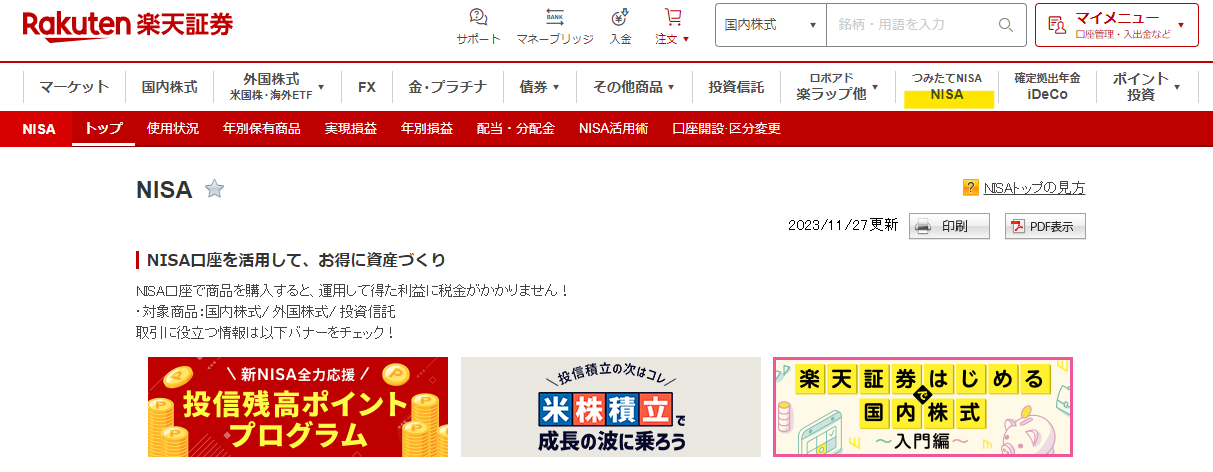Open 投信残高ポイントプログラム banner
This screenshot has width=1213, height=472.
(x=298, y=407)
